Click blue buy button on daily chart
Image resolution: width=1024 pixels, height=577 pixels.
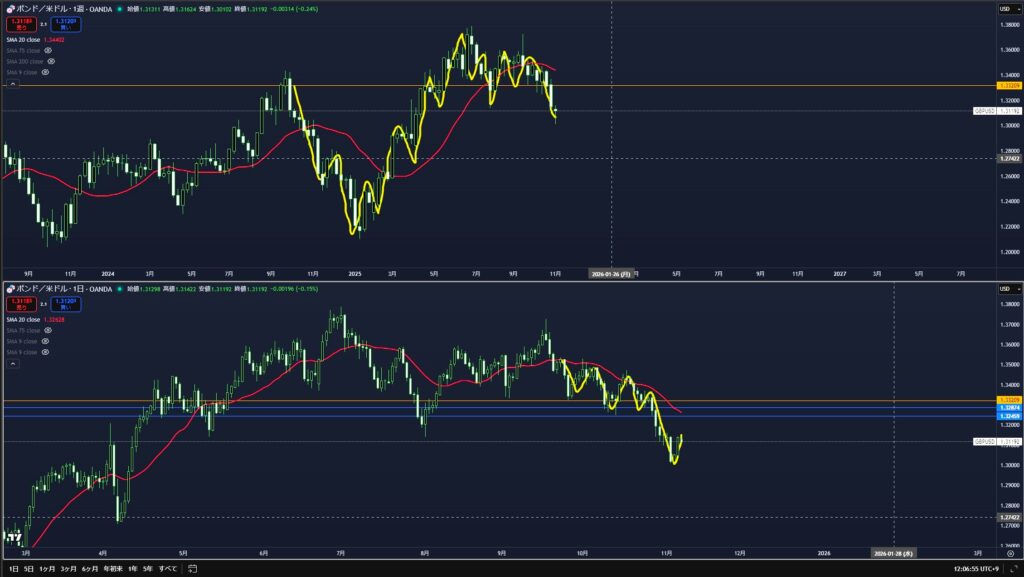click(67, 302)
